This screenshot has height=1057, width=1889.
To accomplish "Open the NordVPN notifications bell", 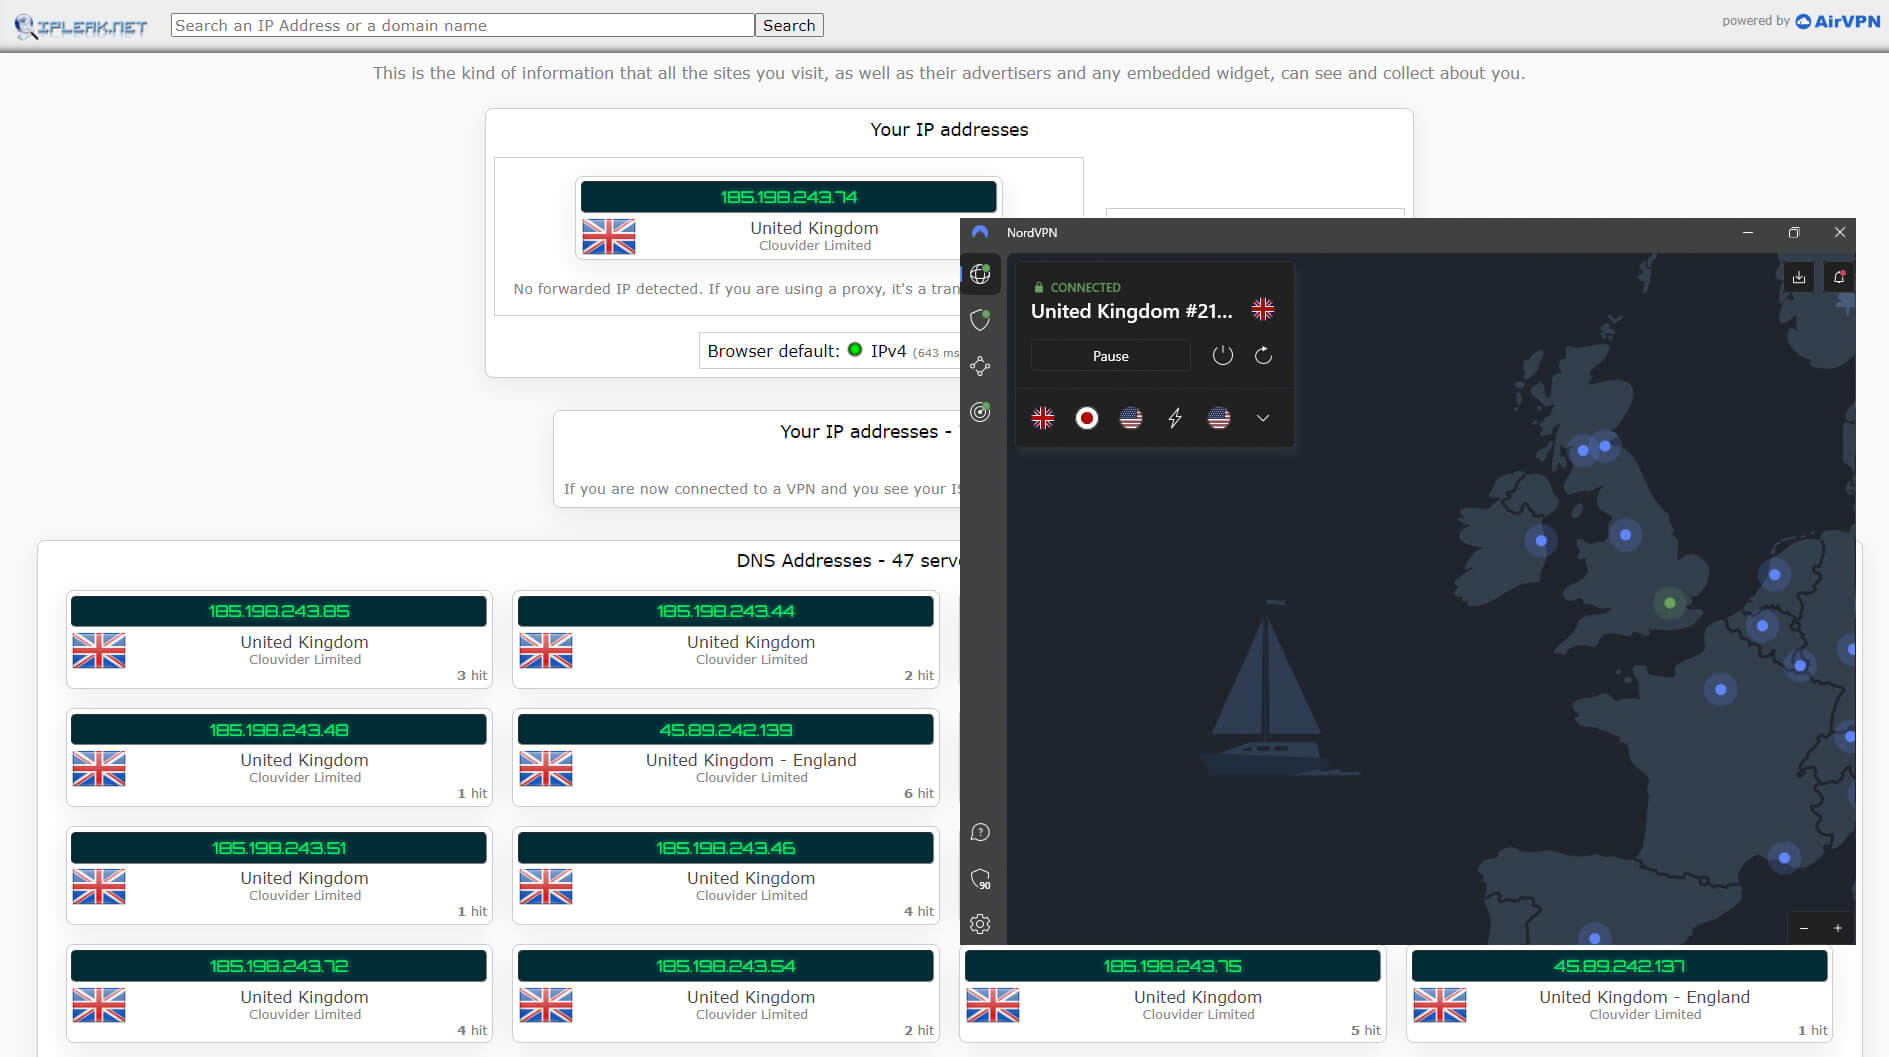I will 1839,277.
